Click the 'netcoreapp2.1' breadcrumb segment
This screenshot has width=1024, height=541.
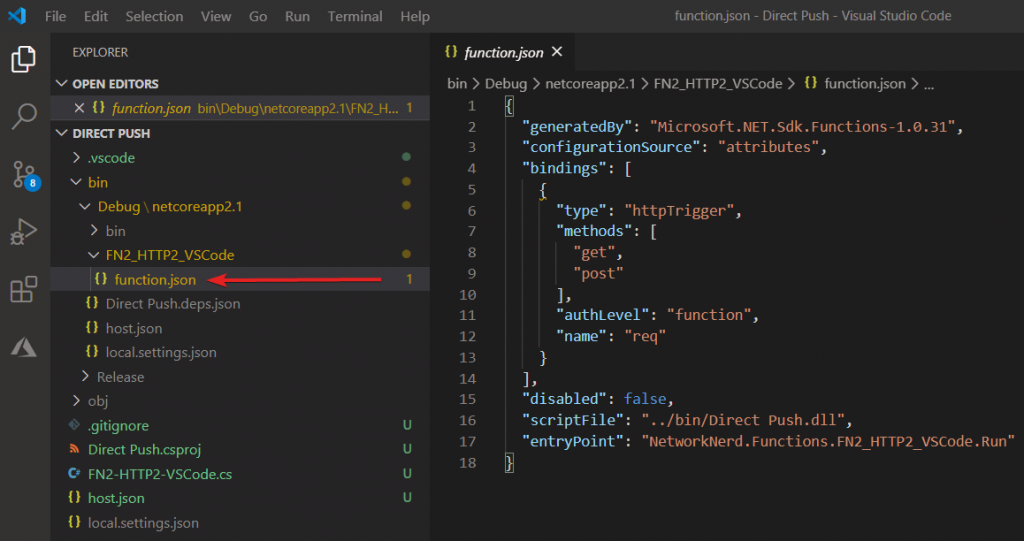[590, 84]
